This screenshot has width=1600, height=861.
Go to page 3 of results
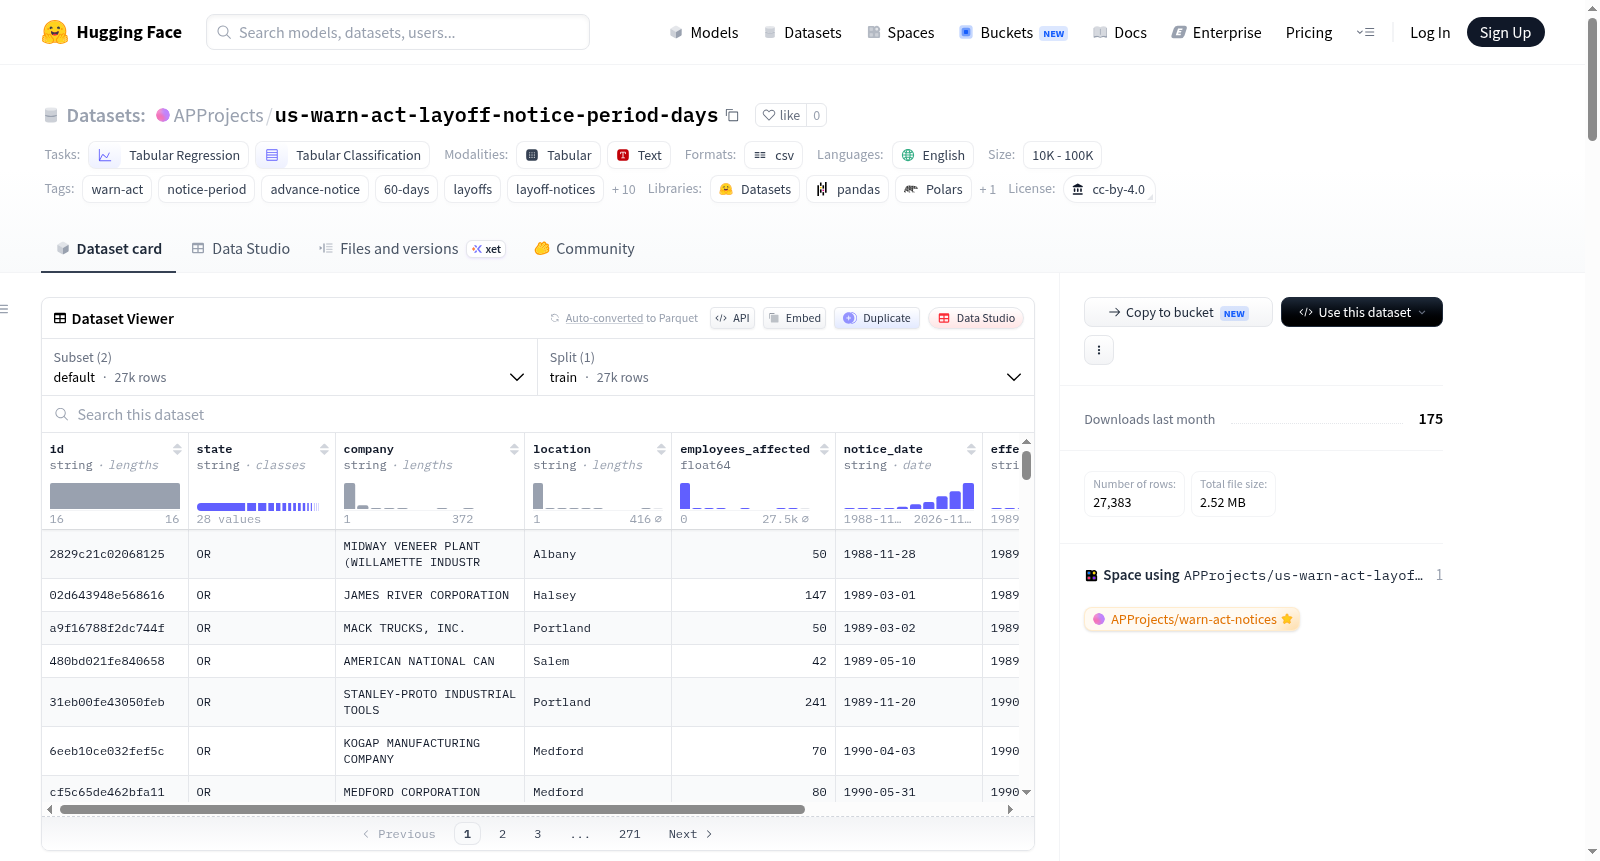point(537,834)
